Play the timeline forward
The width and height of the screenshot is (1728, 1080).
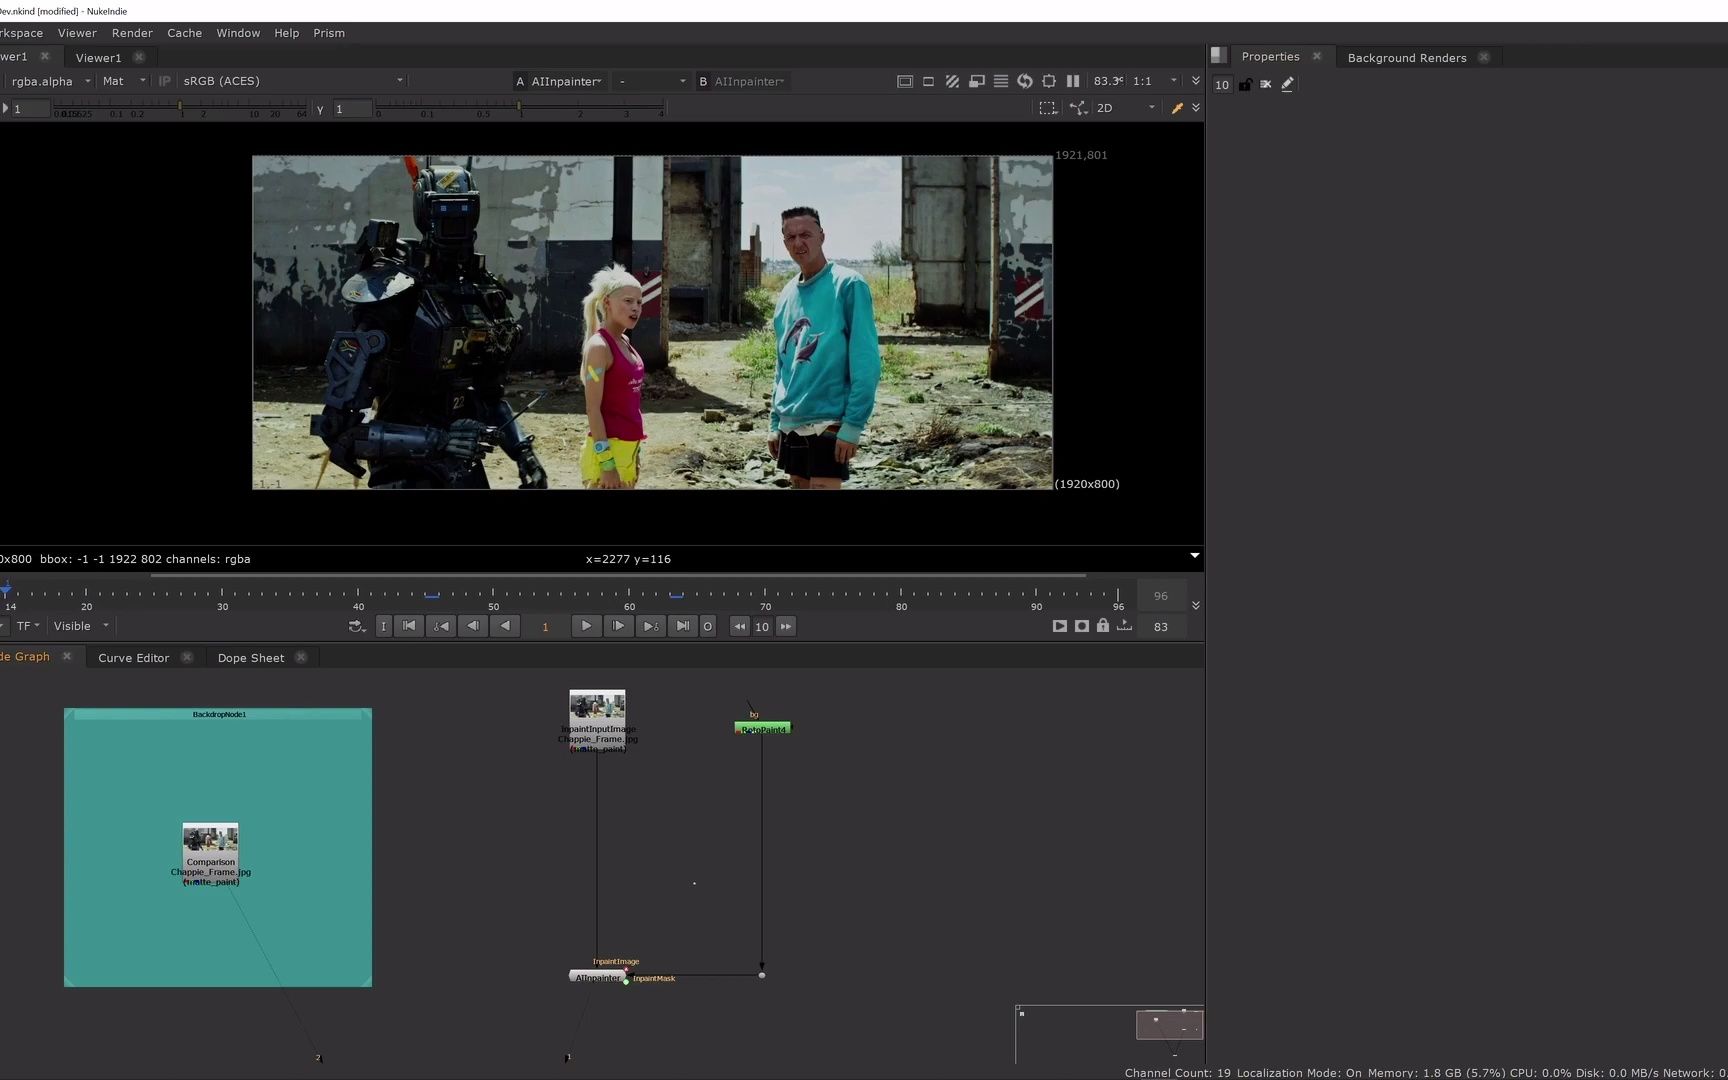[x=586, y=626]
